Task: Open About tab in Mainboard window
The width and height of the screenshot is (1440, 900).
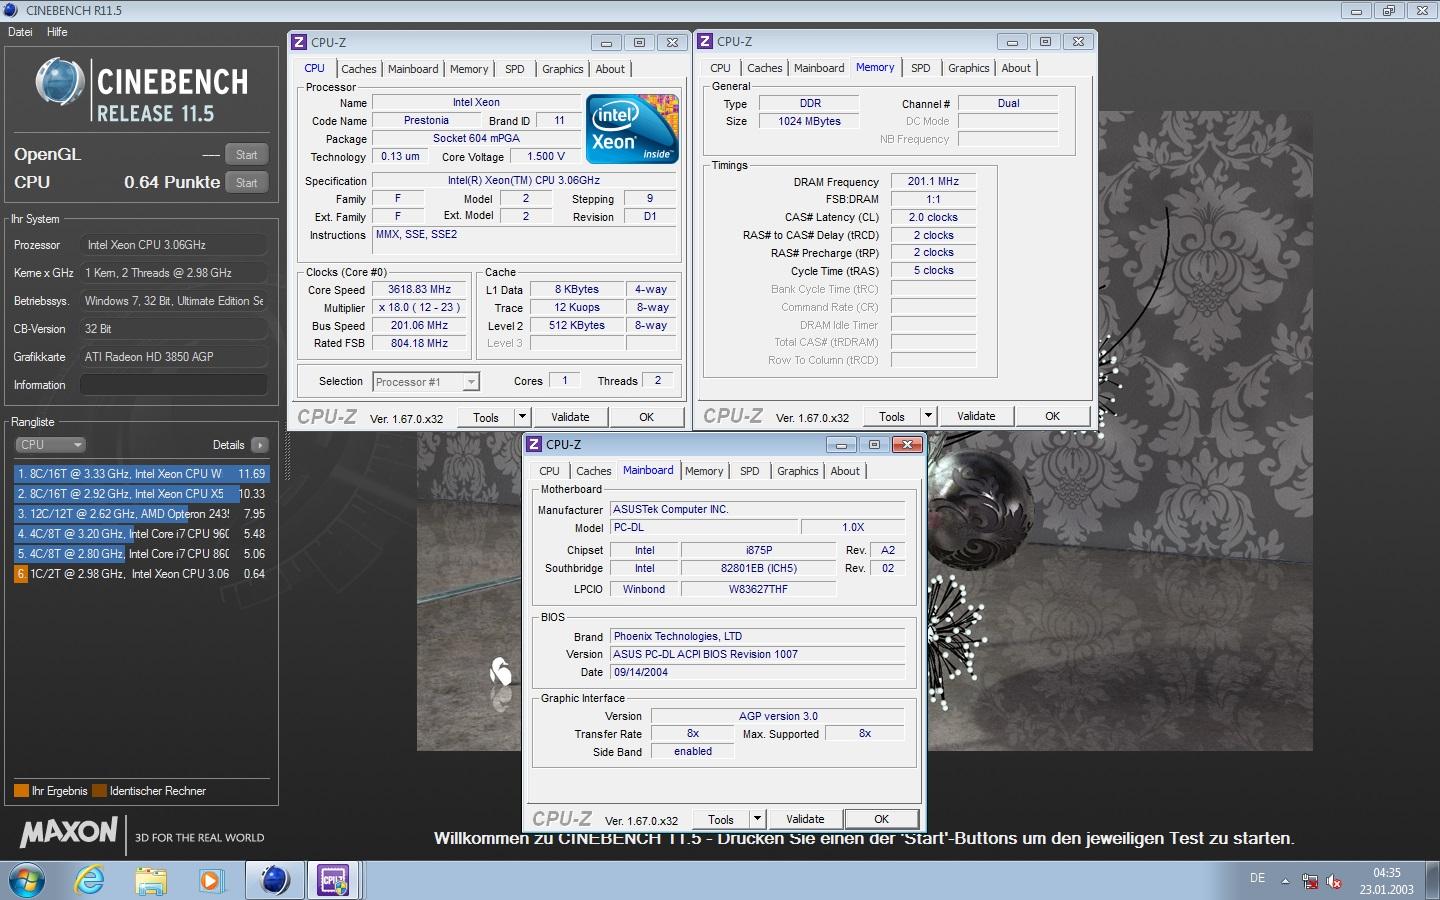Action: tap(845, 471)
